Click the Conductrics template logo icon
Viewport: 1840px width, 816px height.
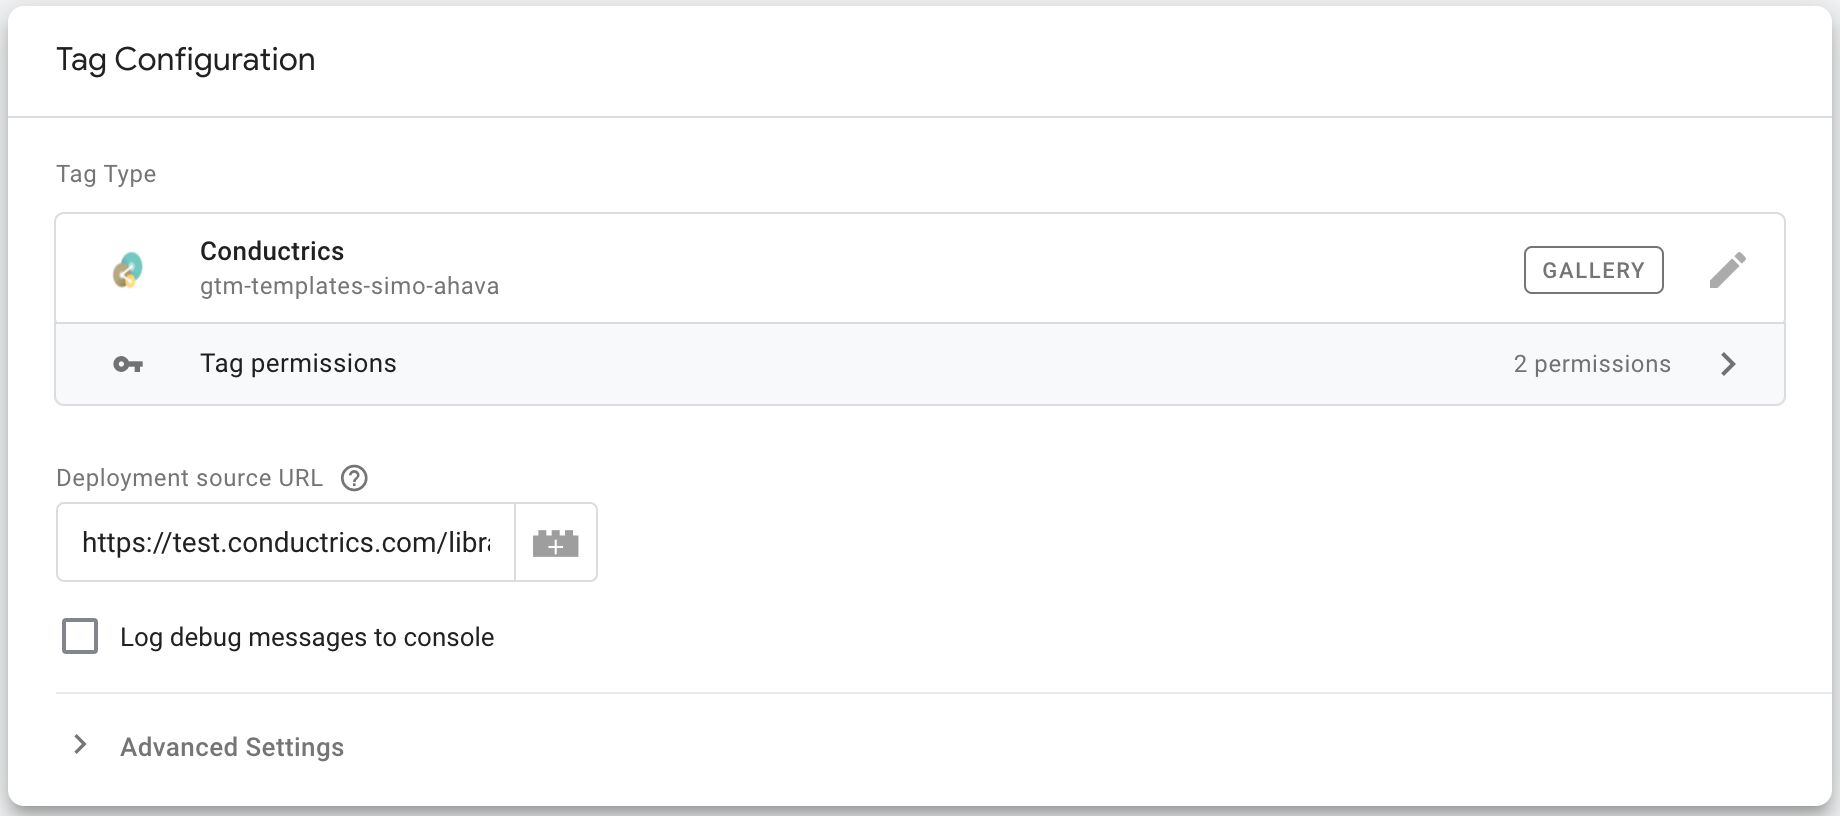coord(128,270)
